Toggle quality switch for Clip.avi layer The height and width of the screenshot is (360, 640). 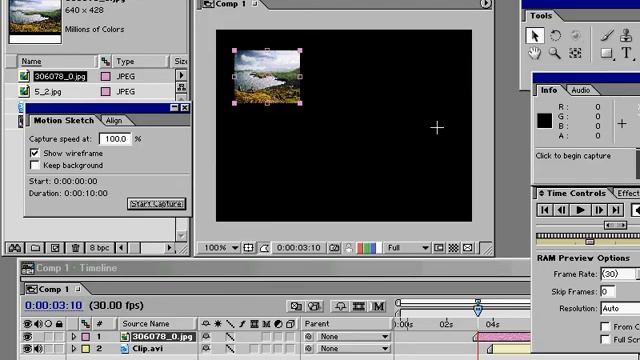(x=230, y=349)
